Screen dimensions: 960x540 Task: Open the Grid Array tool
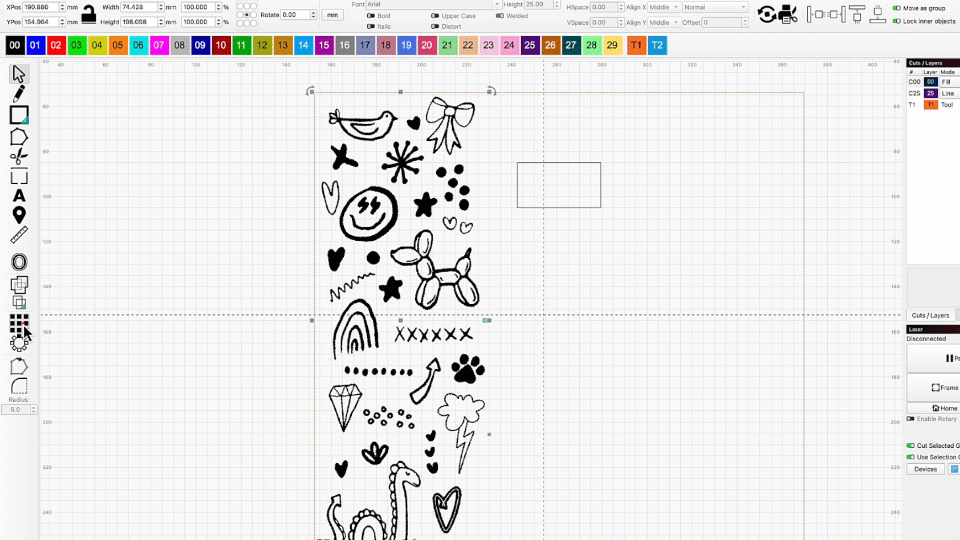[19, 322]
